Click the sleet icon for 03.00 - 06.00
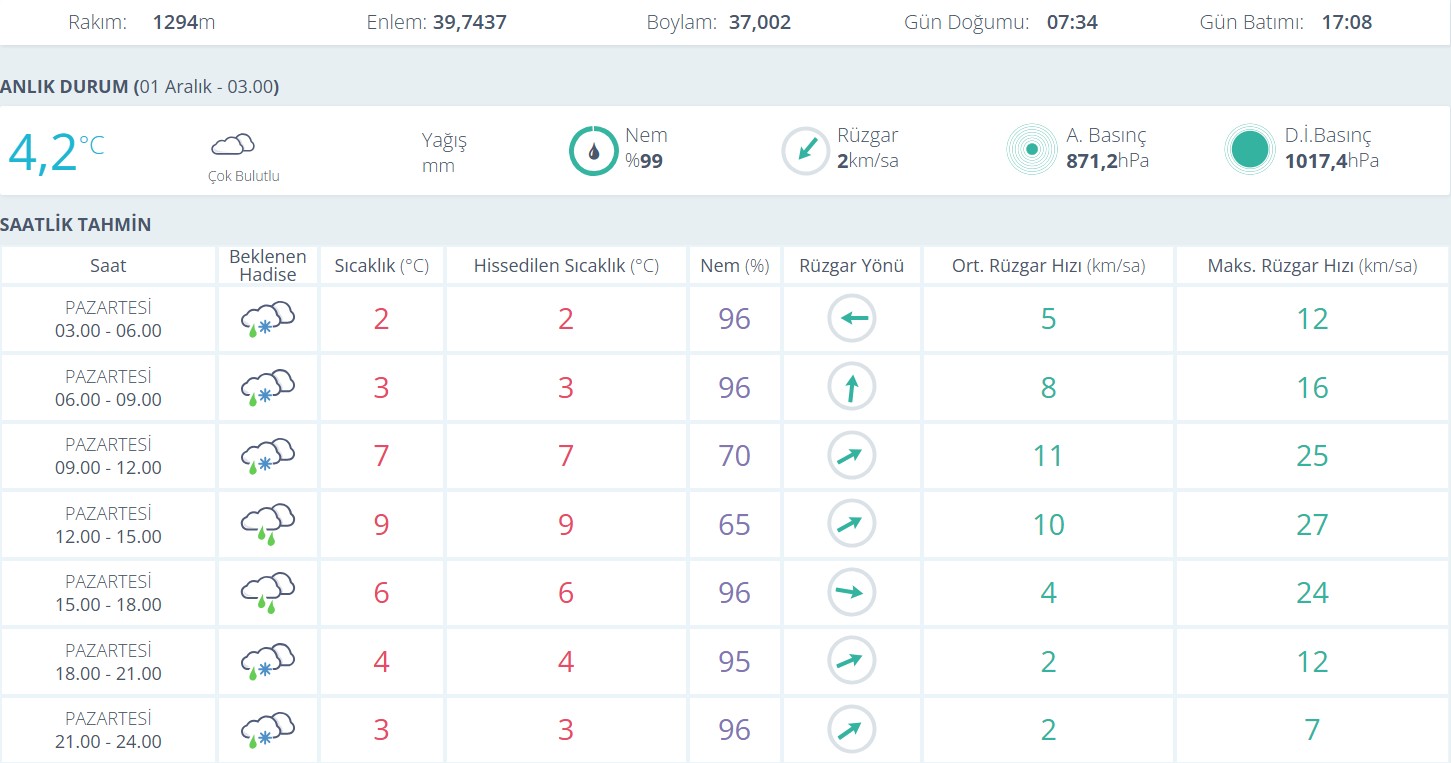The width and height of the screenshot is (1451, 763). point(267,320)
